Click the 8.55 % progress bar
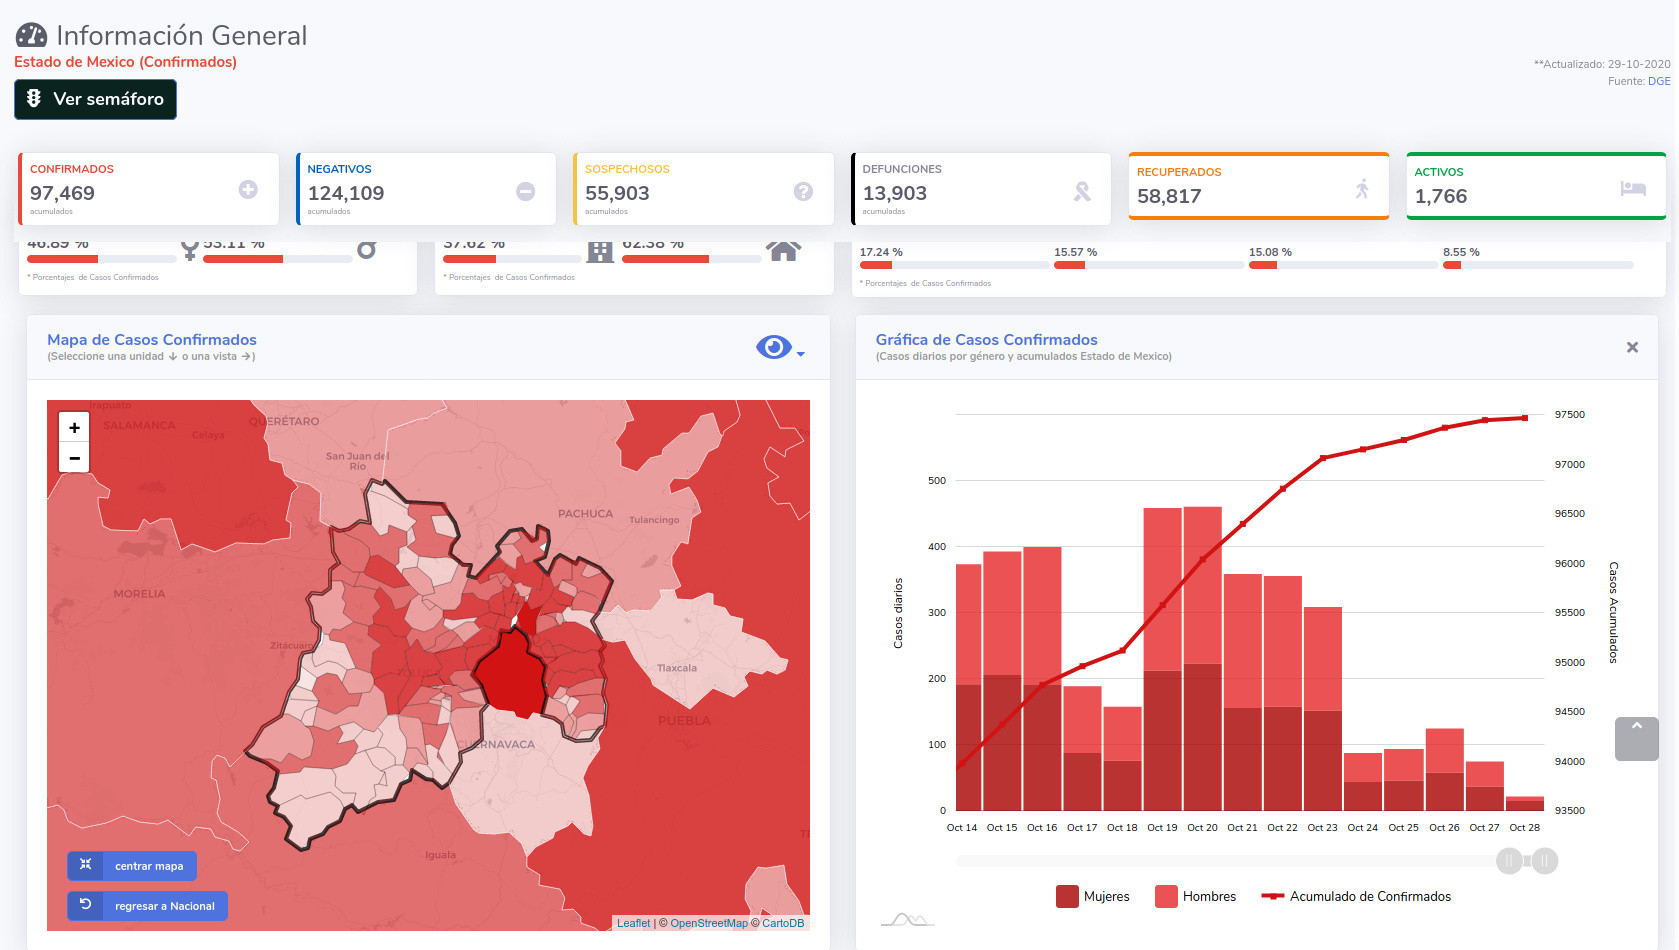This screenshot has width=1679, height=950. (x=1538, y=265)
